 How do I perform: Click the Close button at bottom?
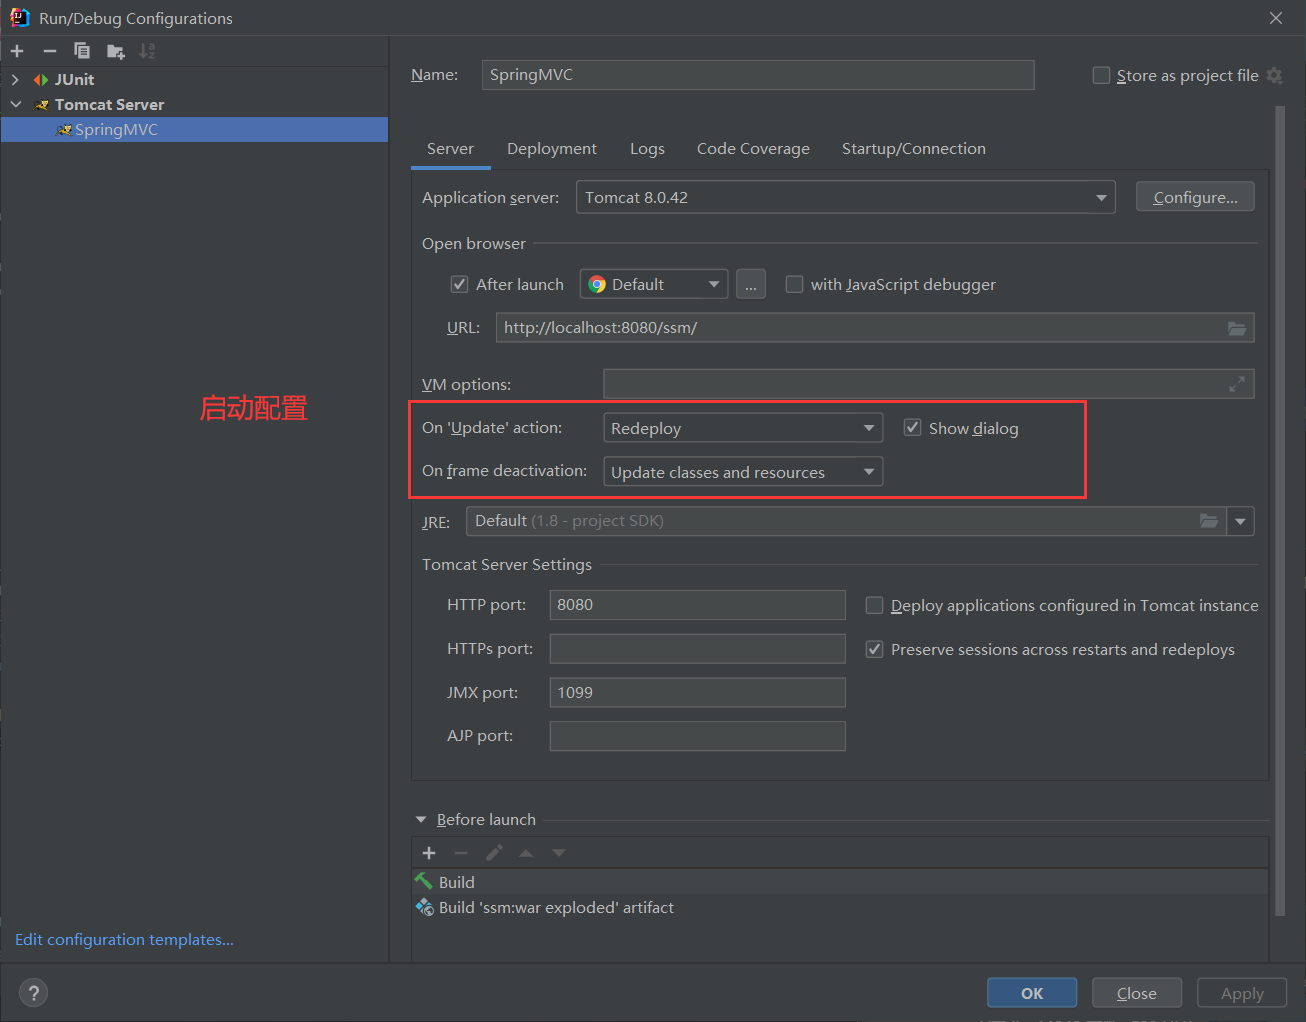1137,993
